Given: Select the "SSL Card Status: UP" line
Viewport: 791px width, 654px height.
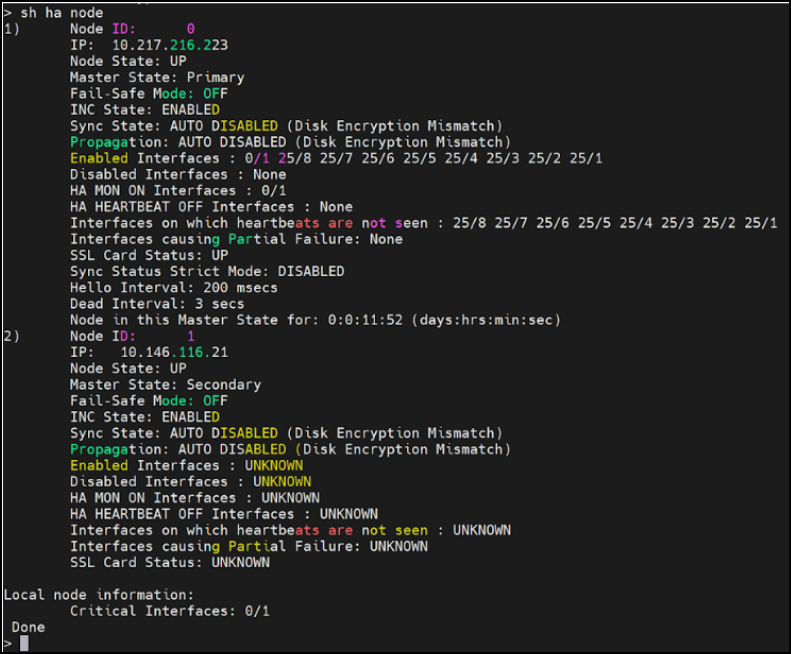Looking at the screenshot, I should pos(148,255).
